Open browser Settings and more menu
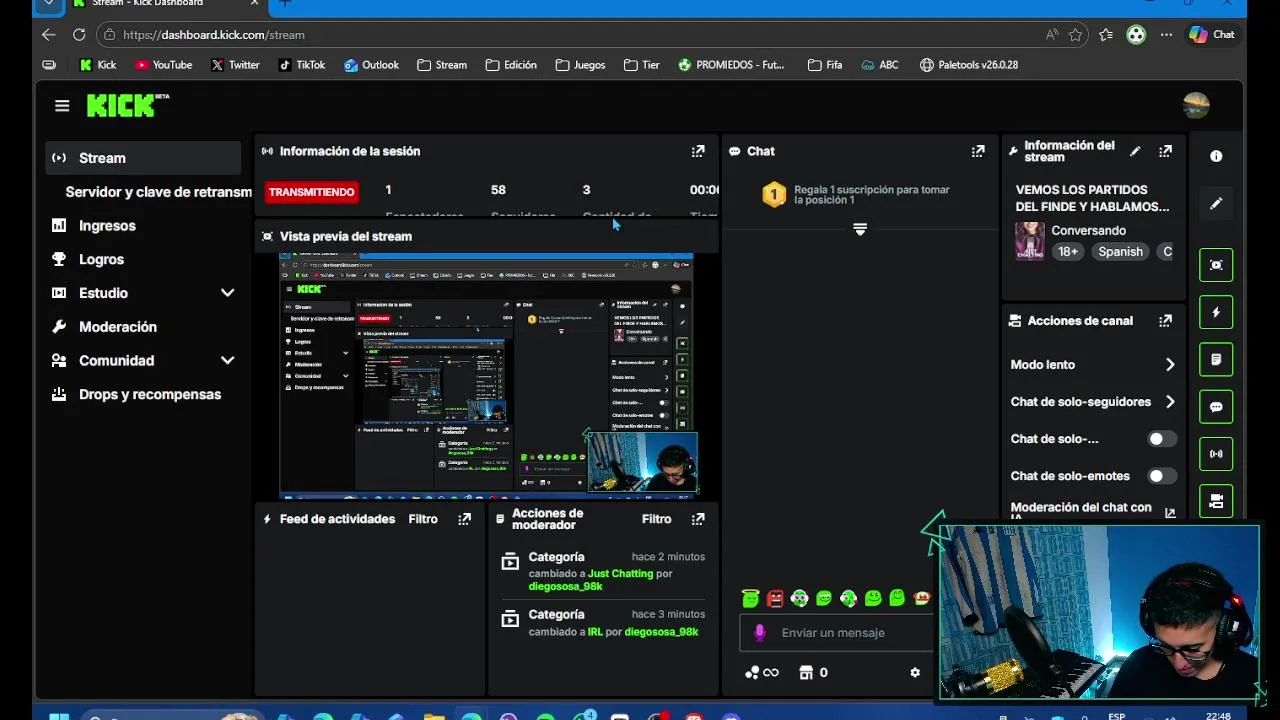The width and height of the screenshot is (1280, 720). [1166, 35]
